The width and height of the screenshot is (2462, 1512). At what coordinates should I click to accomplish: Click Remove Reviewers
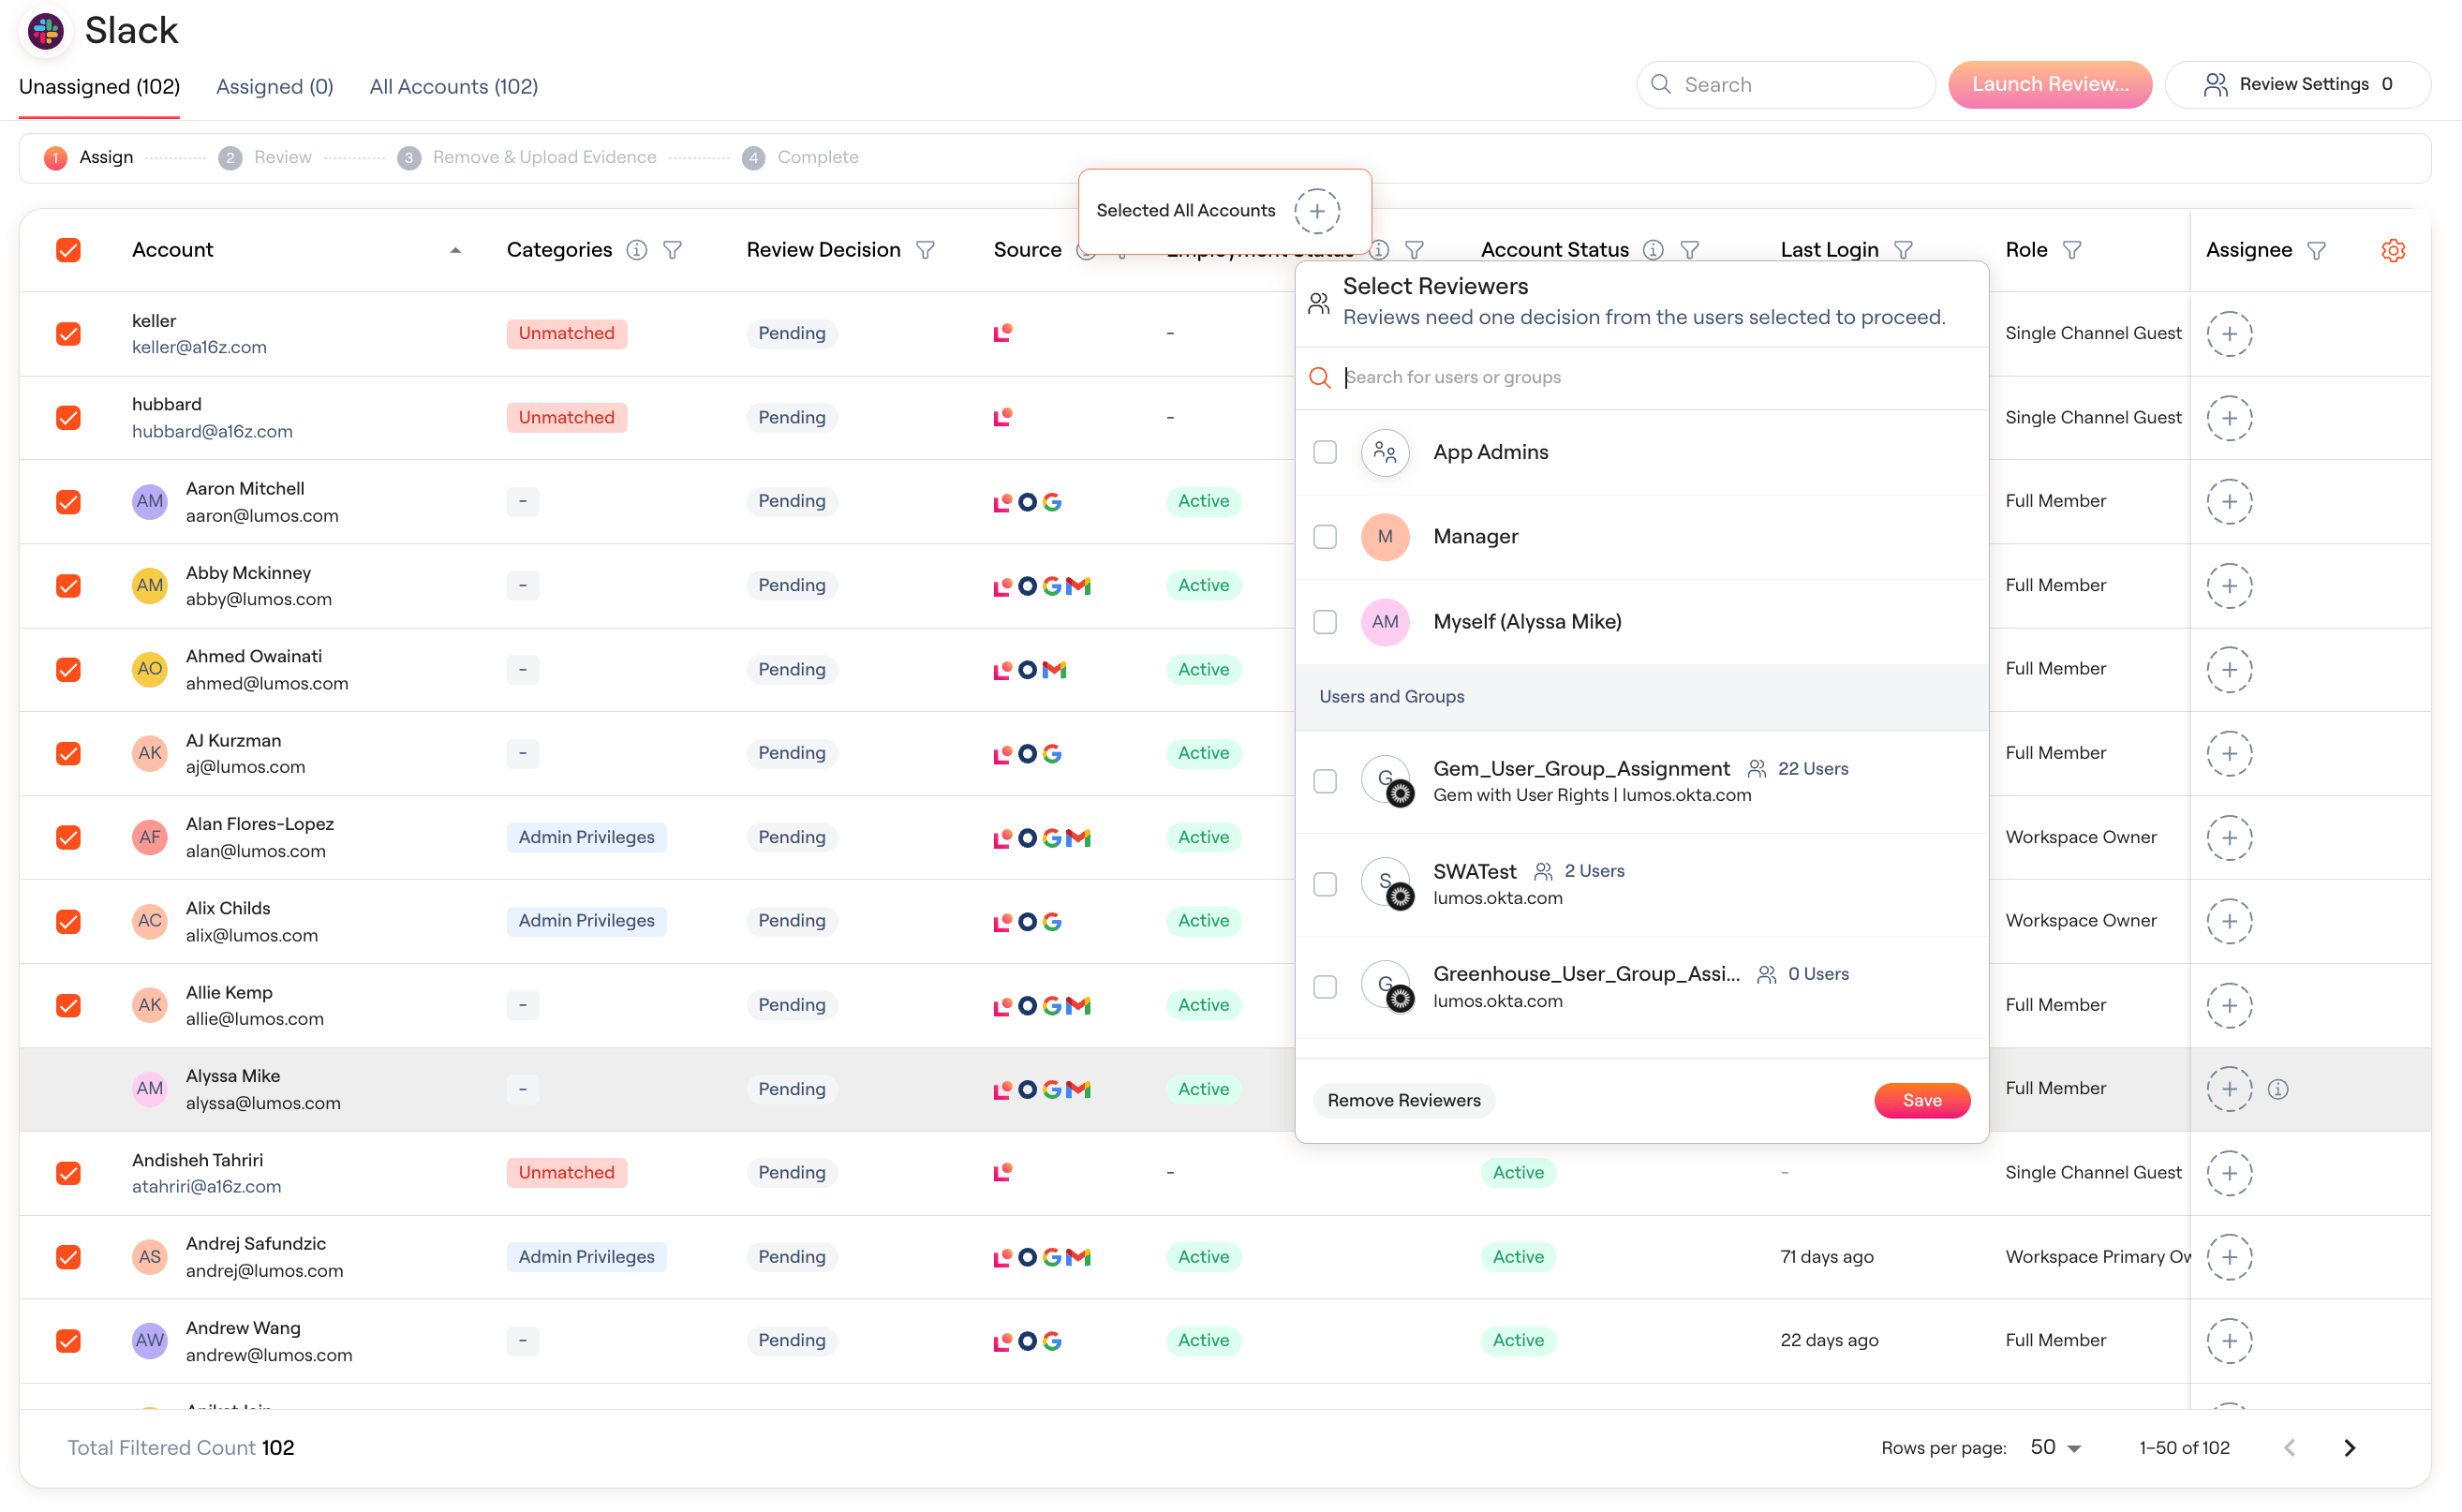click(1403, 1101)
